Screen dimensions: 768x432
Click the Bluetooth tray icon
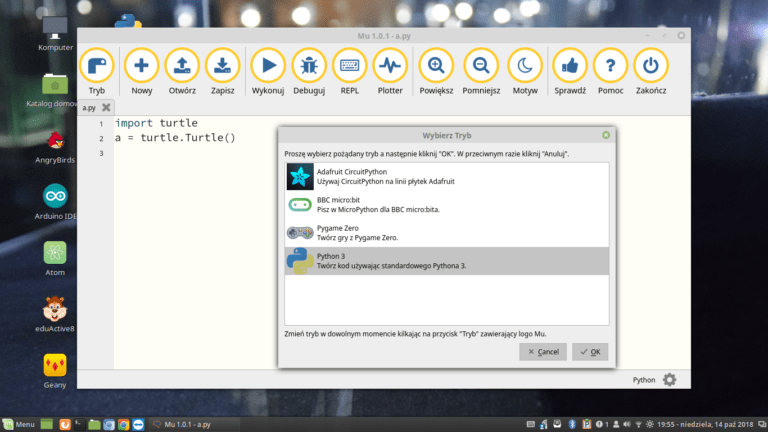(x=572, y=424)
